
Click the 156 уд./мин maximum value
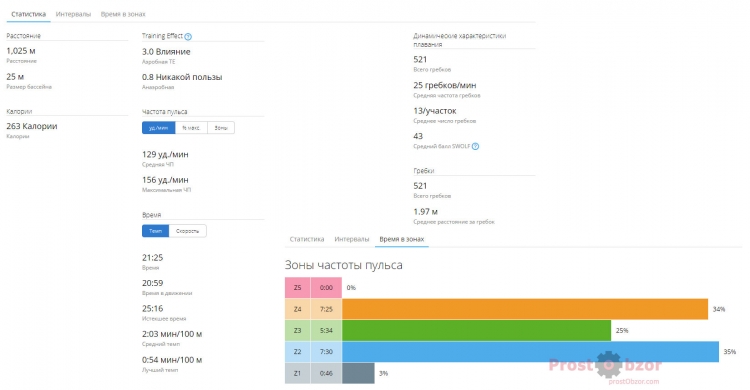pyautogui.click(x=165, y=180)
